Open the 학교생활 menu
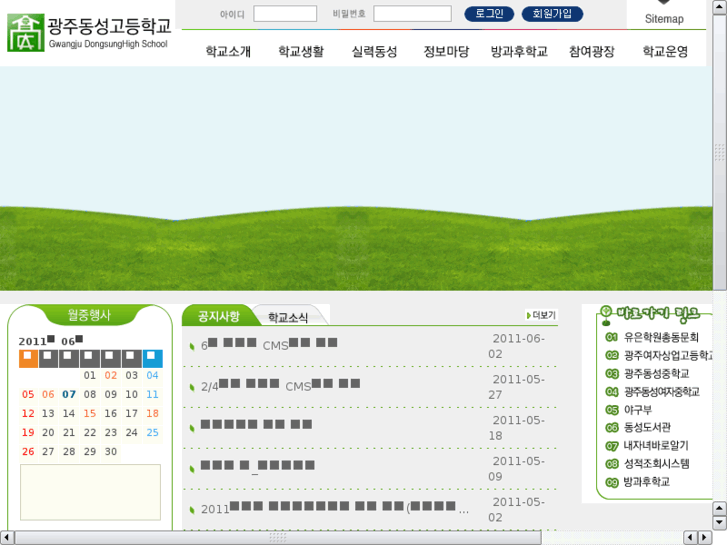 click(301, 51)
